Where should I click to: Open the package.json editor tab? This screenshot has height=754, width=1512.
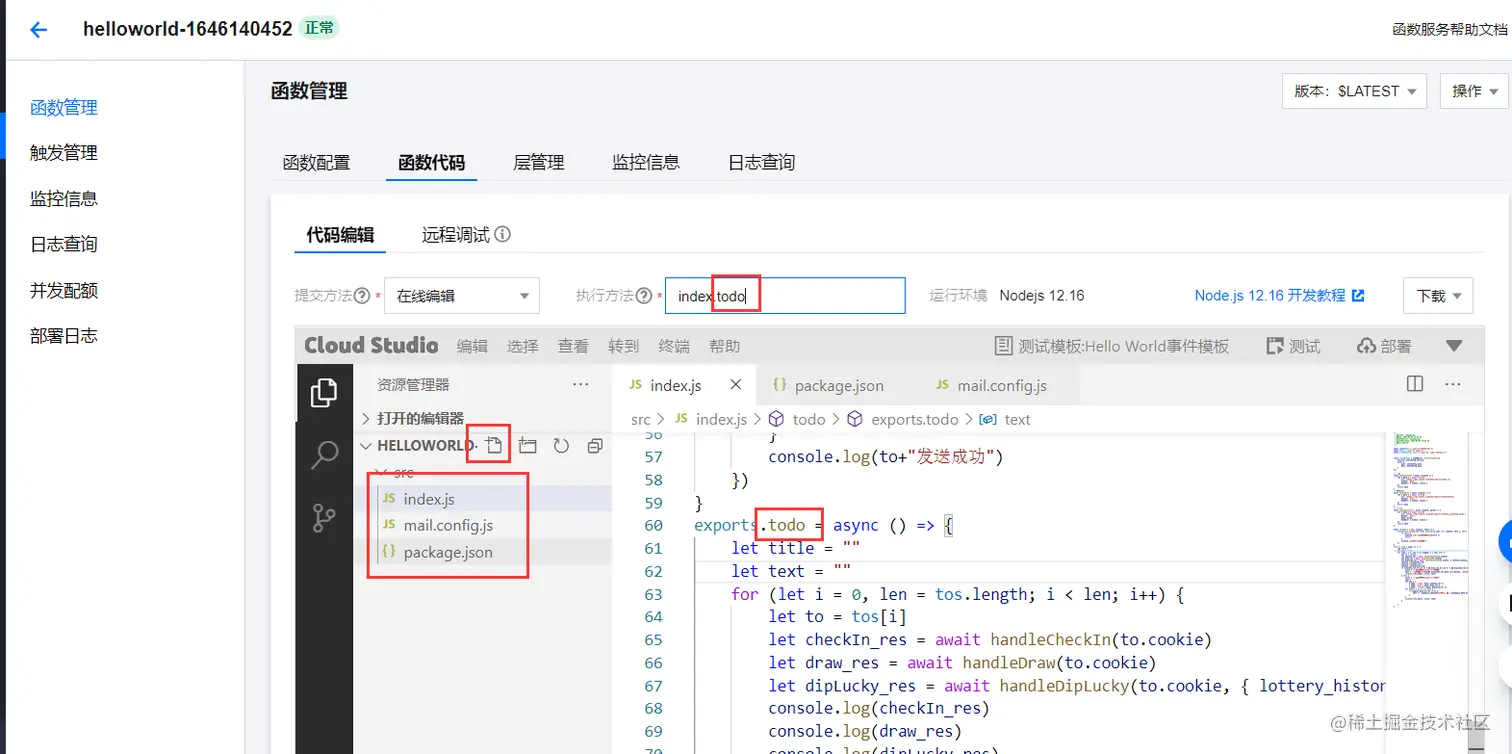point(828,385)
